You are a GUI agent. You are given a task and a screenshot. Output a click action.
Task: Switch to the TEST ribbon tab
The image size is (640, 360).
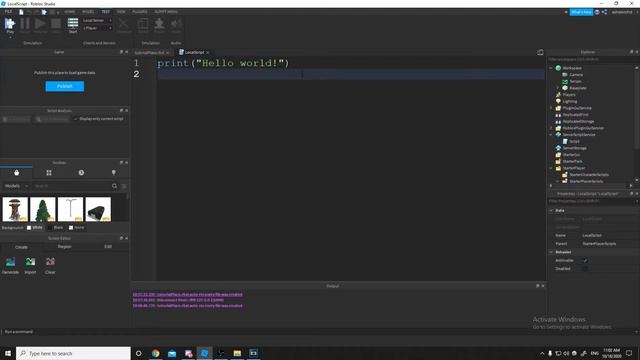[x=105, y=12]
